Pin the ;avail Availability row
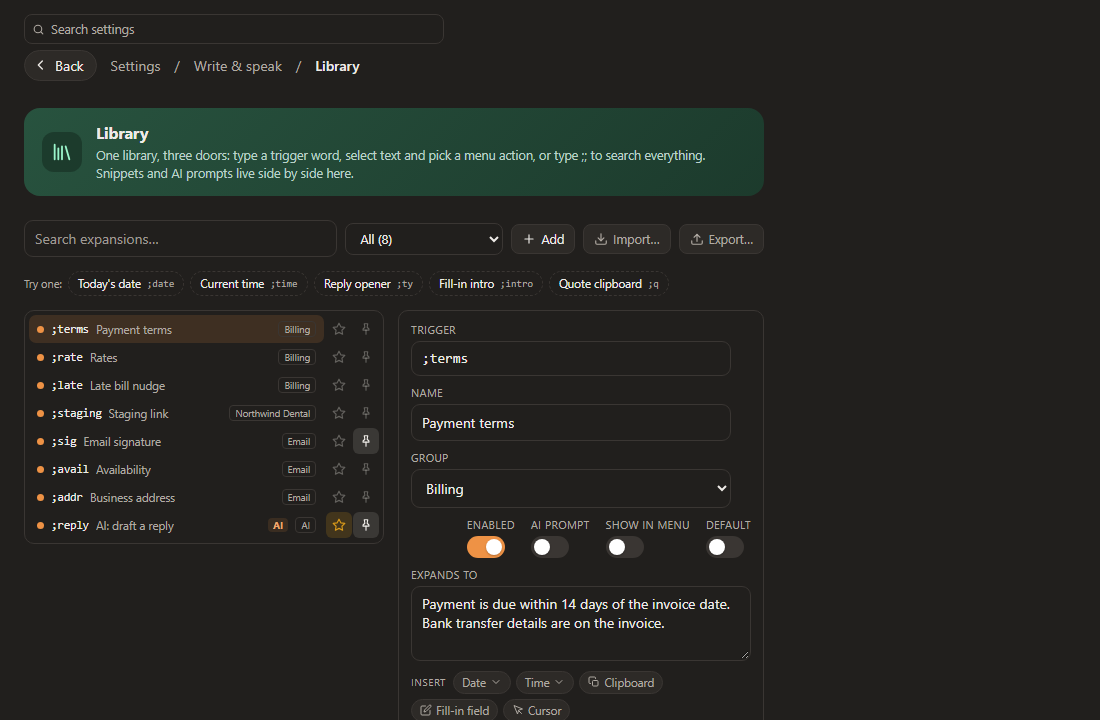This screenshot has height=720, width=1100. point(365,469)
